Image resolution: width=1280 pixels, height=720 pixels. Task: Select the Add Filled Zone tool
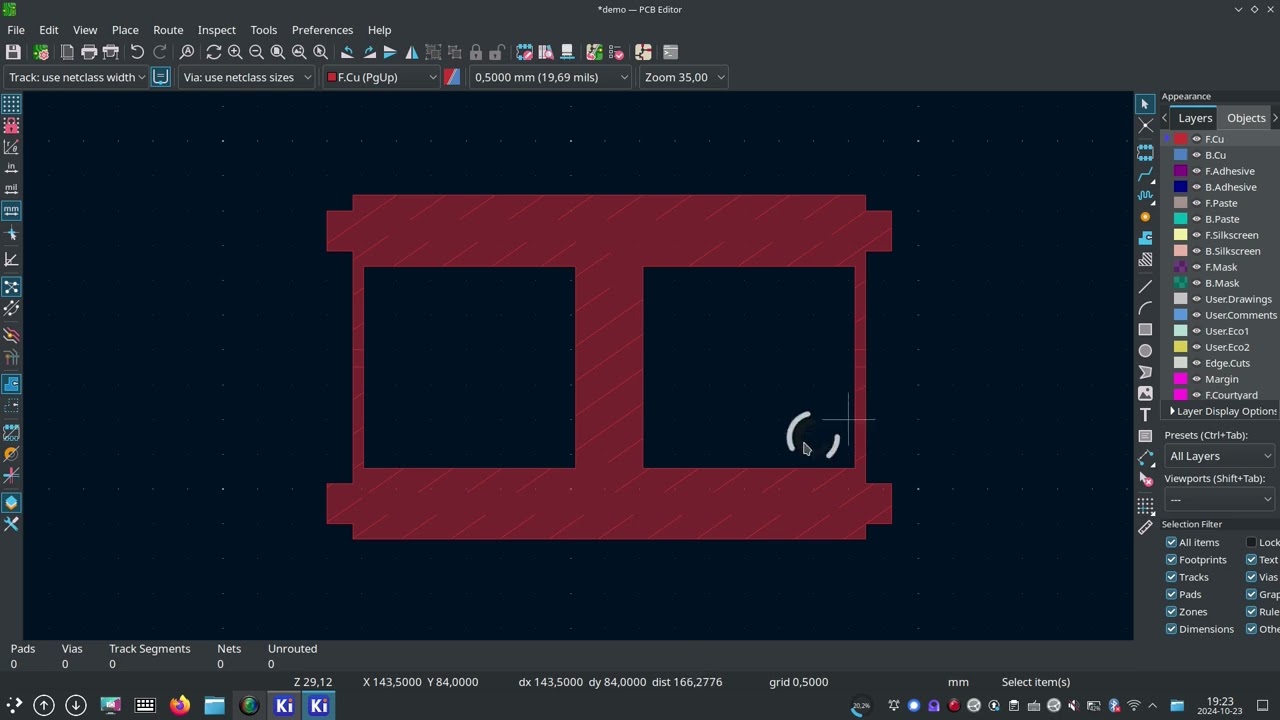point(1145,238)
